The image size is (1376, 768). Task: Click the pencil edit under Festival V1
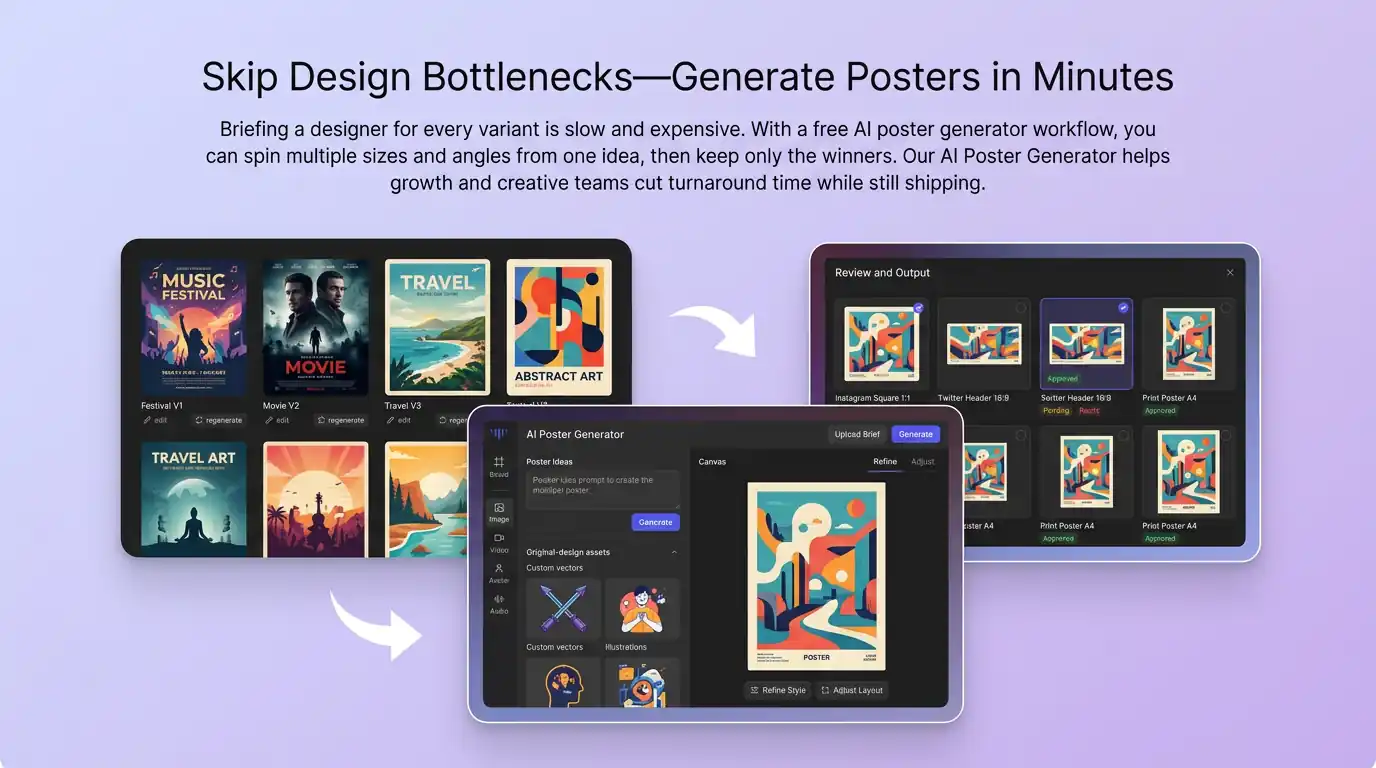(x=153, y=420)
